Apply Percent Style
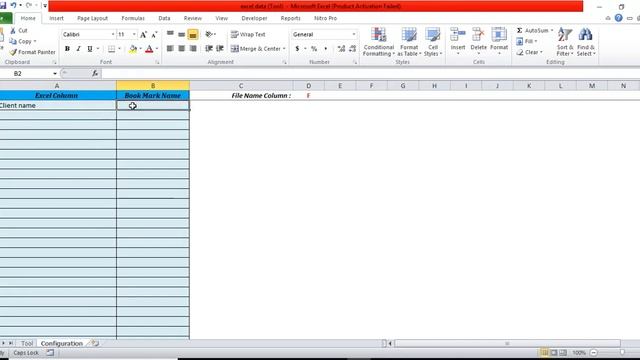This screenshot has height=360, width=640. [314, 49]
